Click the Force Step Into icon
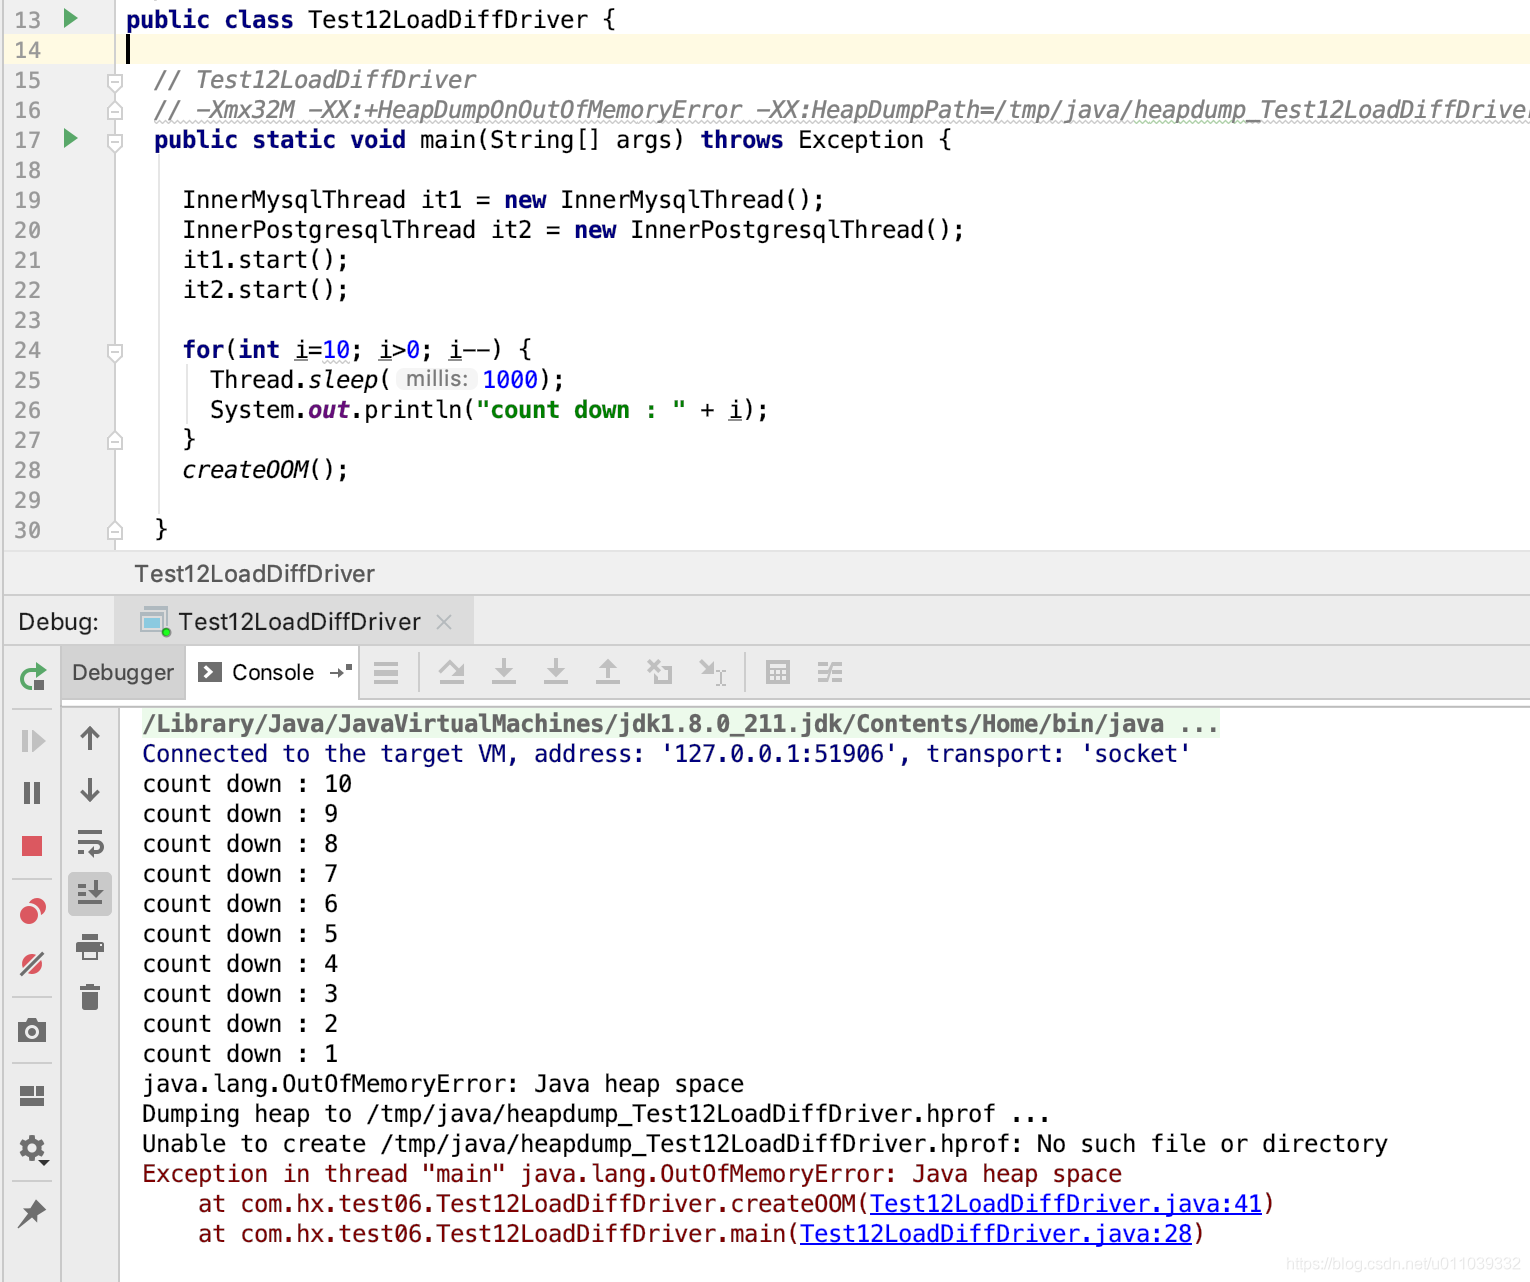This screenshot has width=1530, height=1282. [556, 672]
